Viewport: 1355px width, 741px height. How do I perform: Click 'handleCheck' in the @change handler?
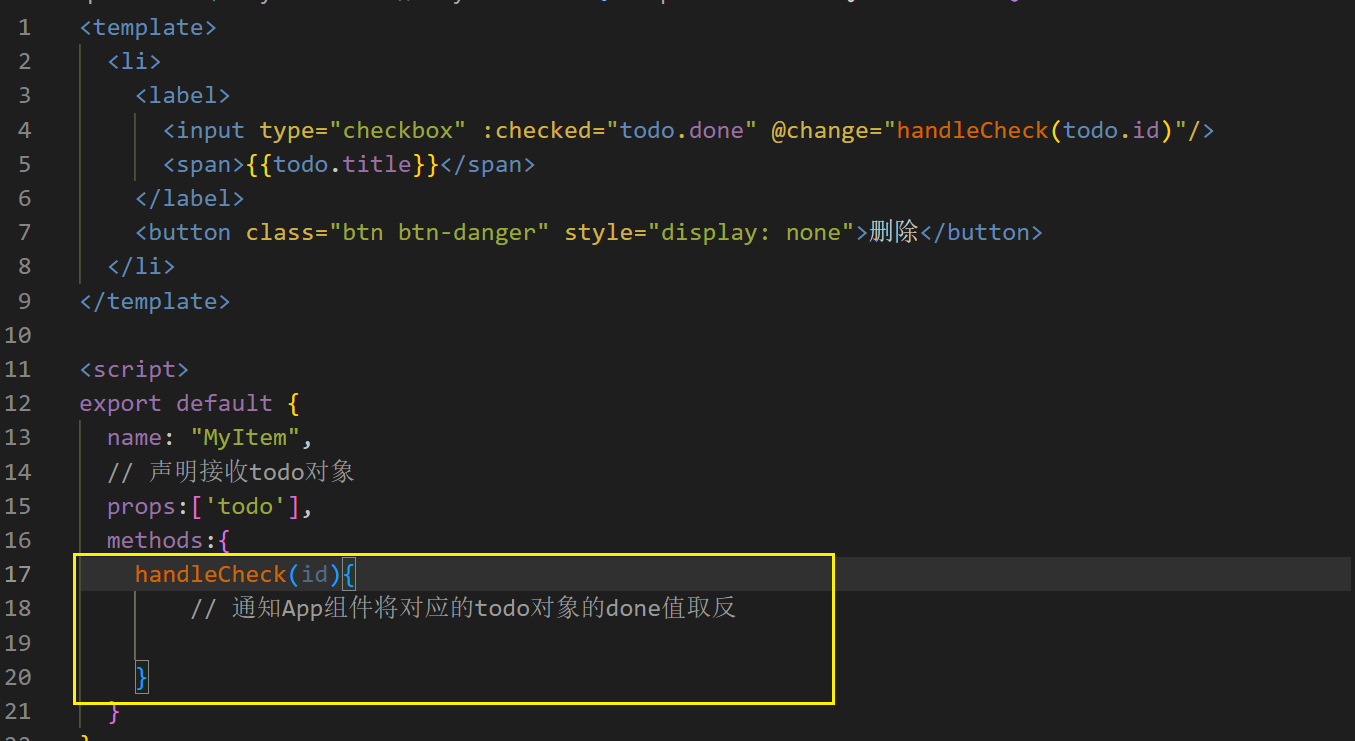972,130
